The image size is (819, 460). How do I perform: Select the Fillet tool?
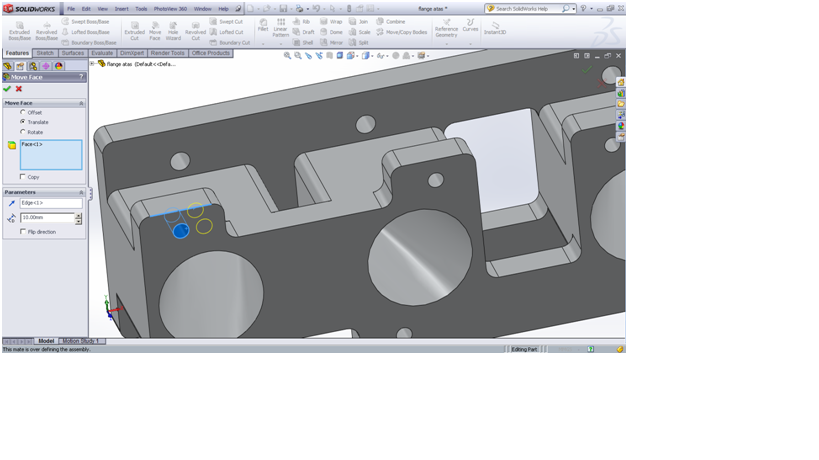263,25
